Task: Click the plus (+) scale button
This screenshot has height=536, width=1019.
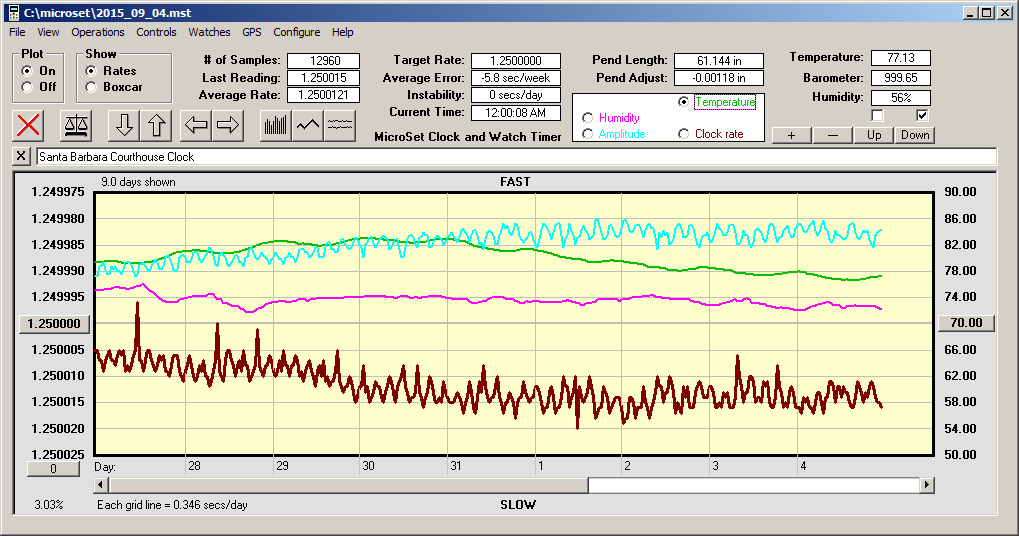Action: (x=792, y=135)
